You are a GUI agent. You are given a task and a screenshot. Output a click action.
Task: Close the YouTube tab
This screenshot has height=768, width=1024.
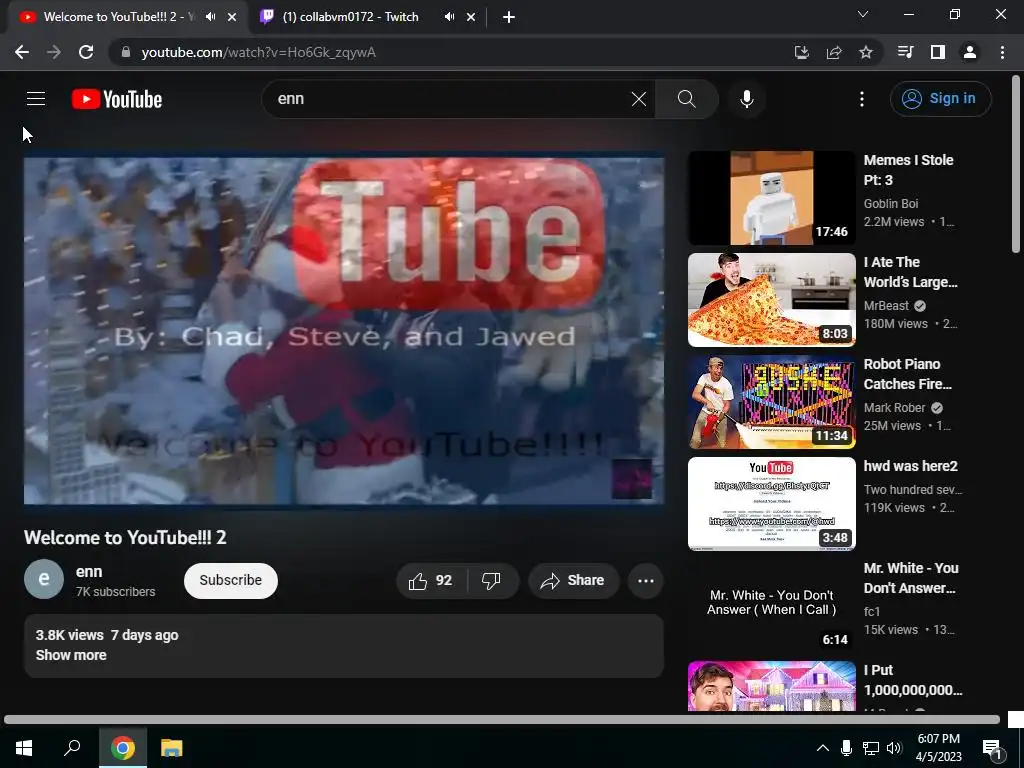[x=232, y=17]
